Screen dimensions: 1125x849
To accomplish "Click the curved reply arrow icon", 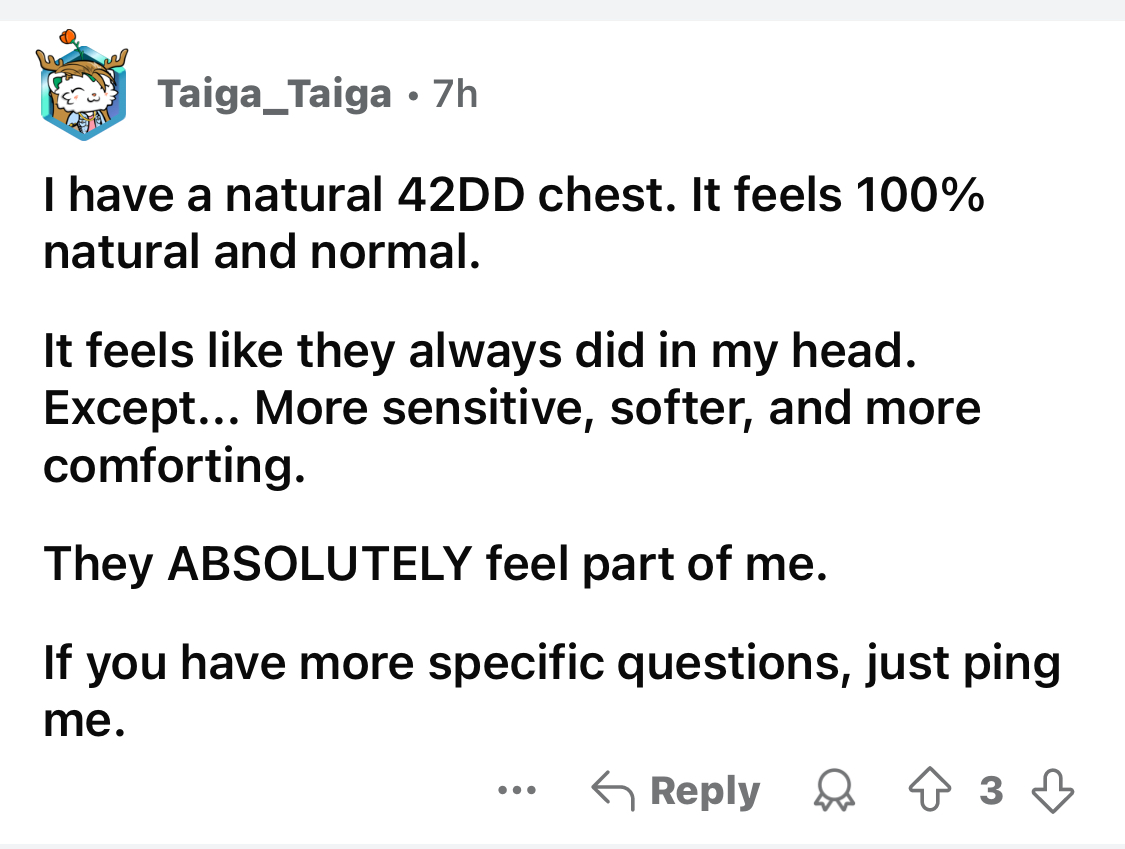I will point(612,791).
